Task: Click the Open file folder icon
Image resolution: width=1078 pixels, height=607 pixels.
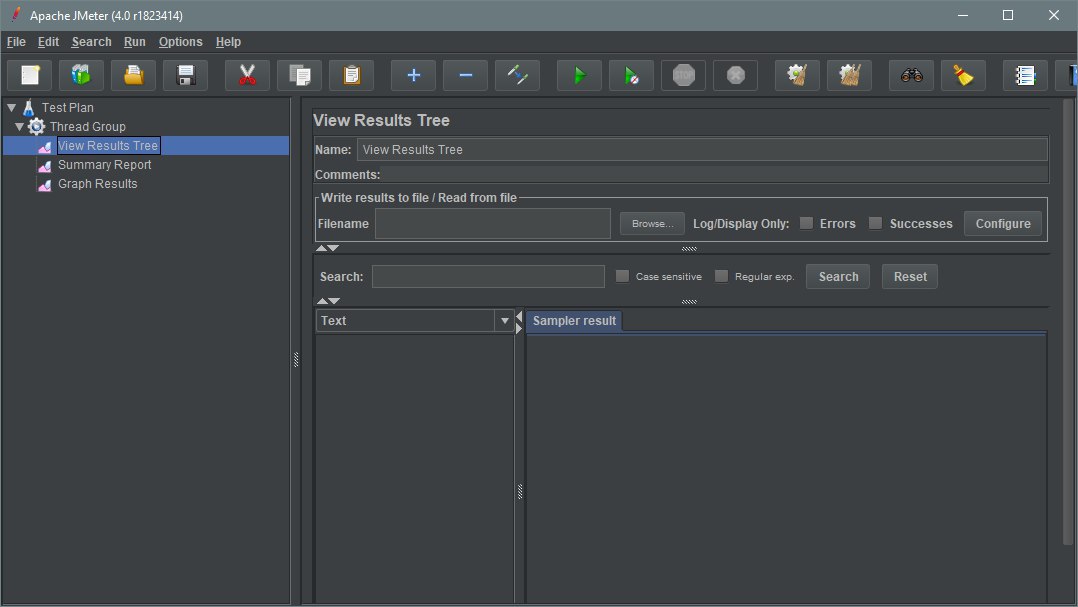Action: click(133, 75)
